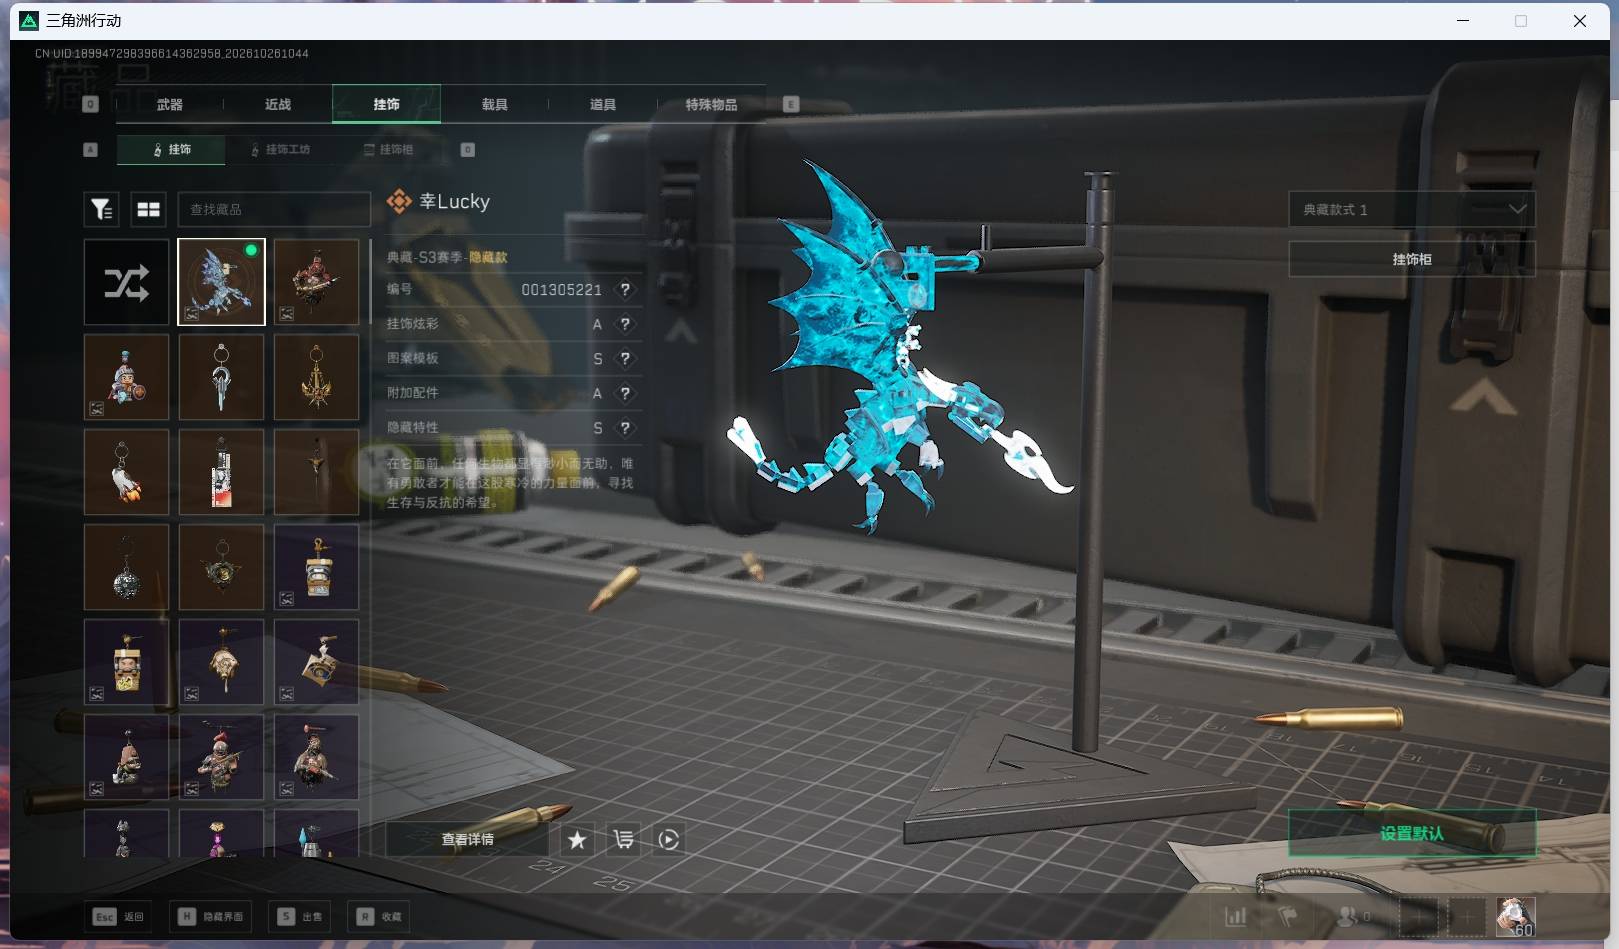
Task: Expand the 典藏款式 1 style dropdown
Action: pos(1412,209)
